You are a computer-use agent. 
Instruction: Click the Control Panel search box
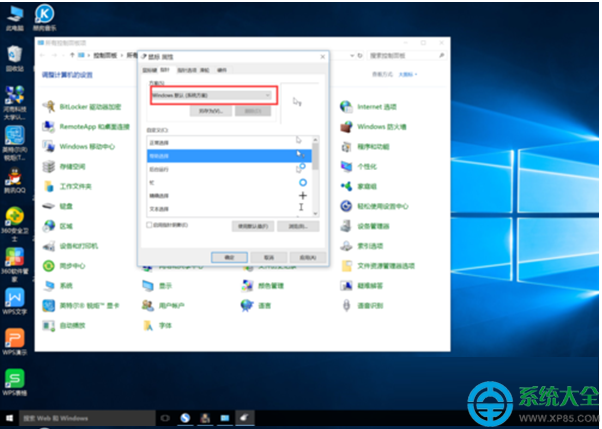(407, 56)
